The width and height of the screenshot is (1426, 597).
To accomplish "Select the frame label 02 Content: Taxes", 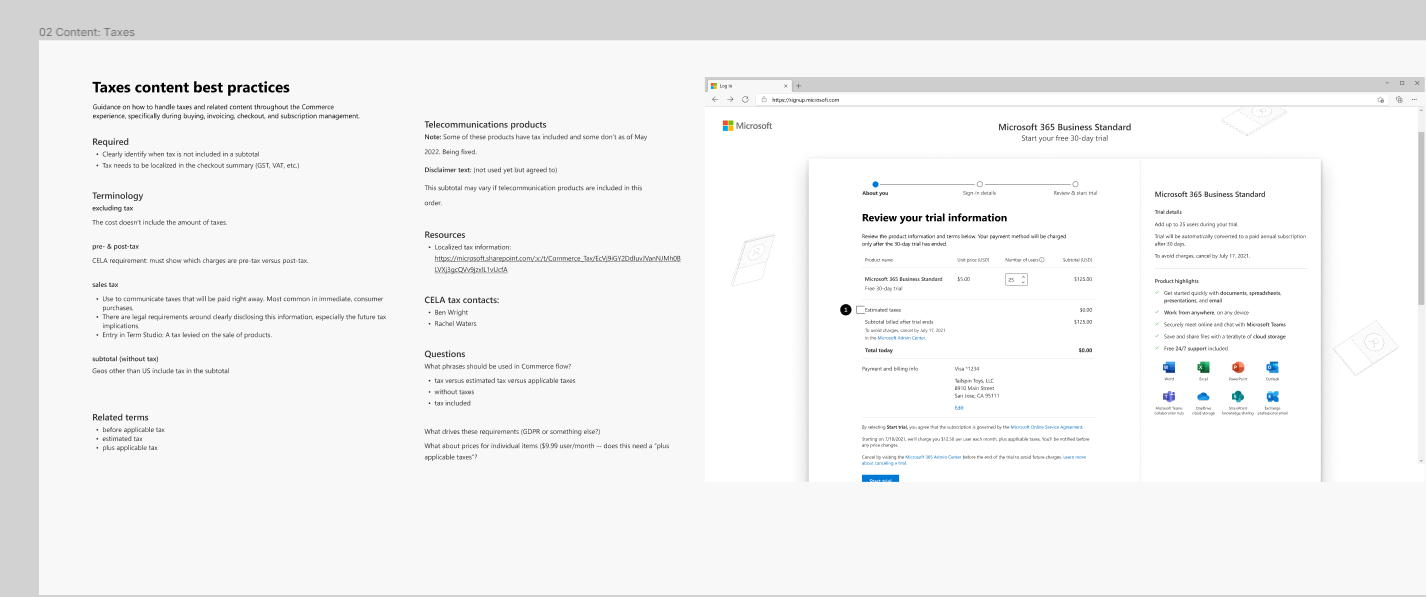I will (87, 32).
